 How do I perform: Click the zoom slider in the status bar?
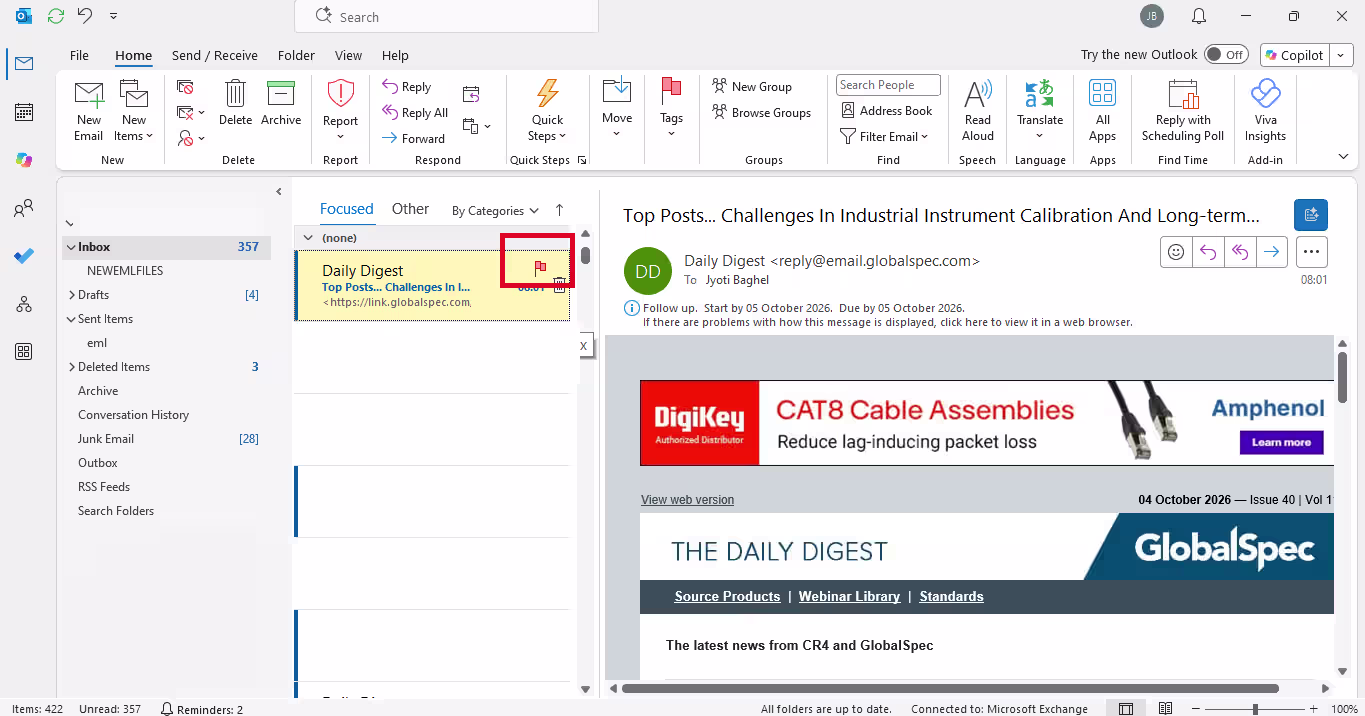pos(1254,709)
